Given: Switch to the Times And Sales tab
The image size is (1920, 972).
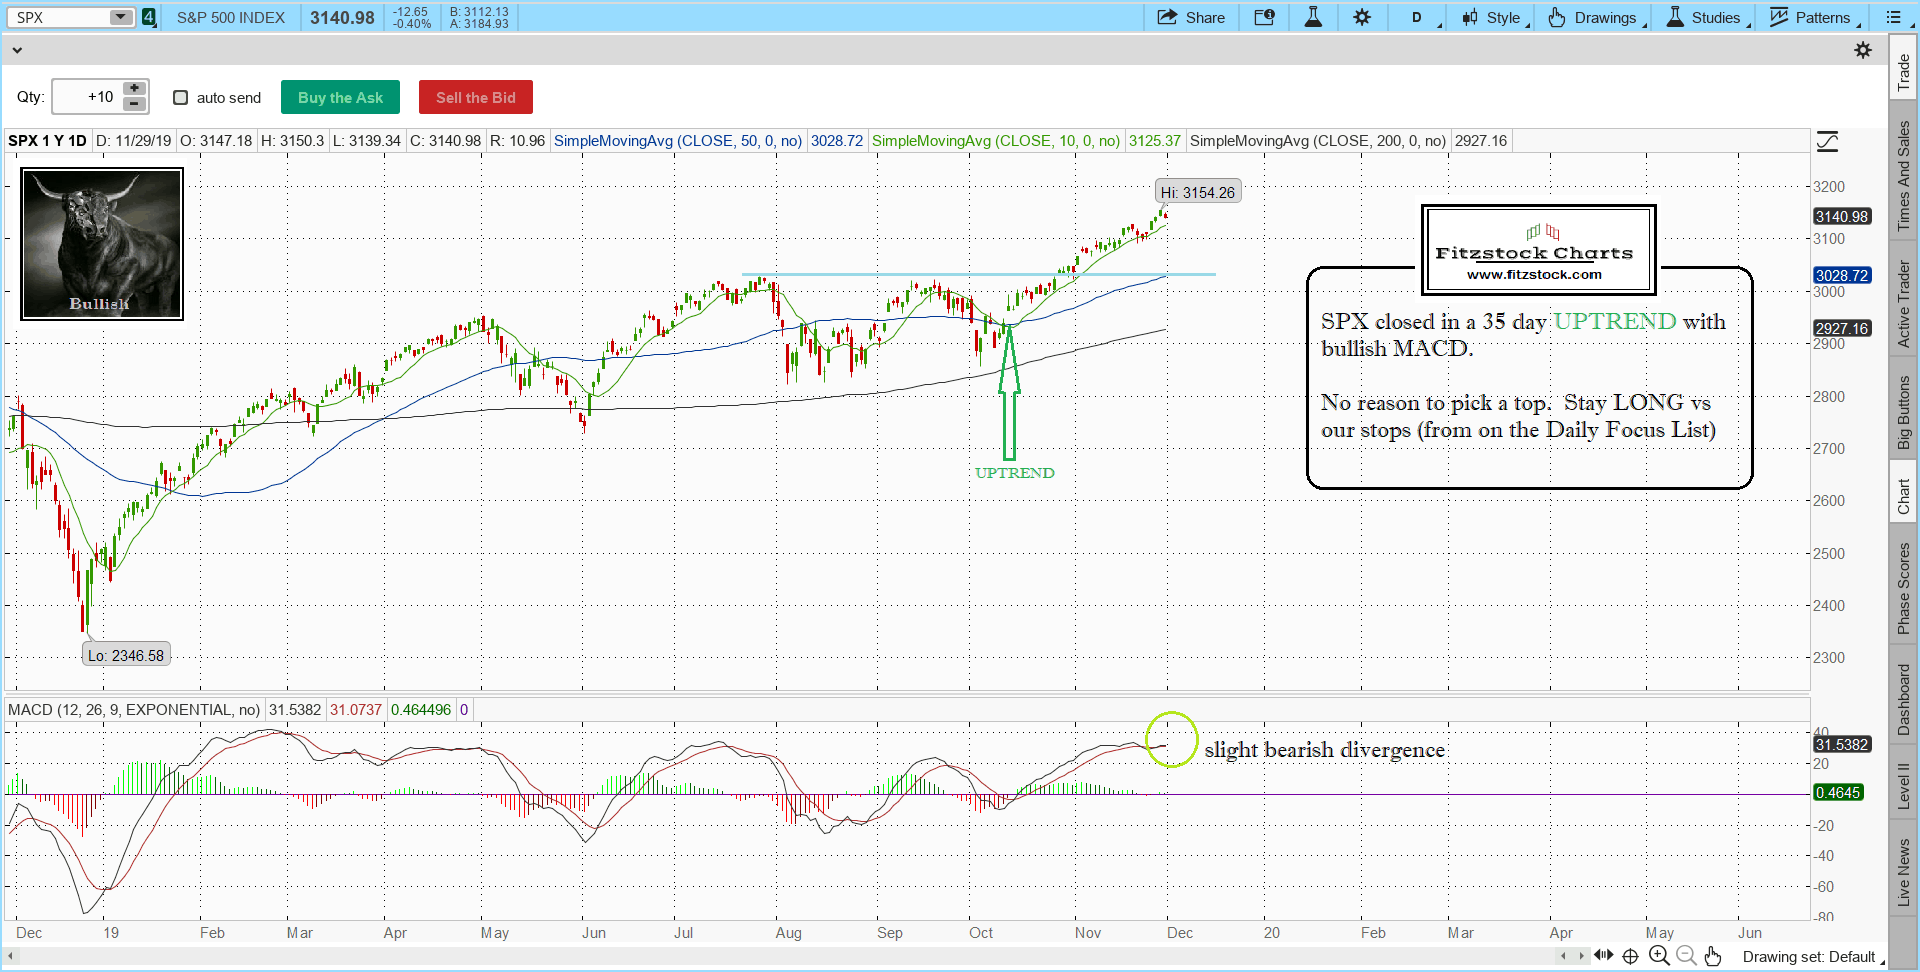Looking at the screenshot, I should (x=1904, y=175).
